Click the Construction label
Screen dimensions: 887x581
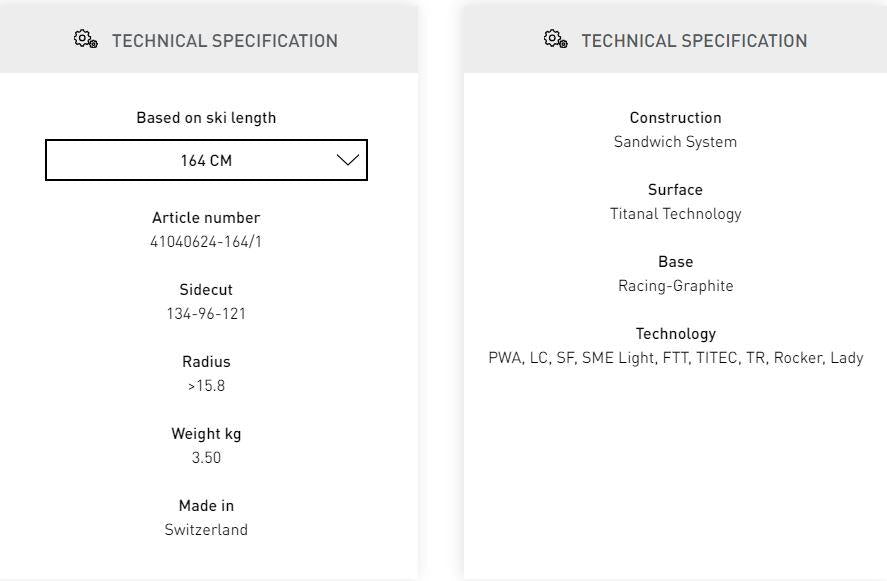point(675,118)
